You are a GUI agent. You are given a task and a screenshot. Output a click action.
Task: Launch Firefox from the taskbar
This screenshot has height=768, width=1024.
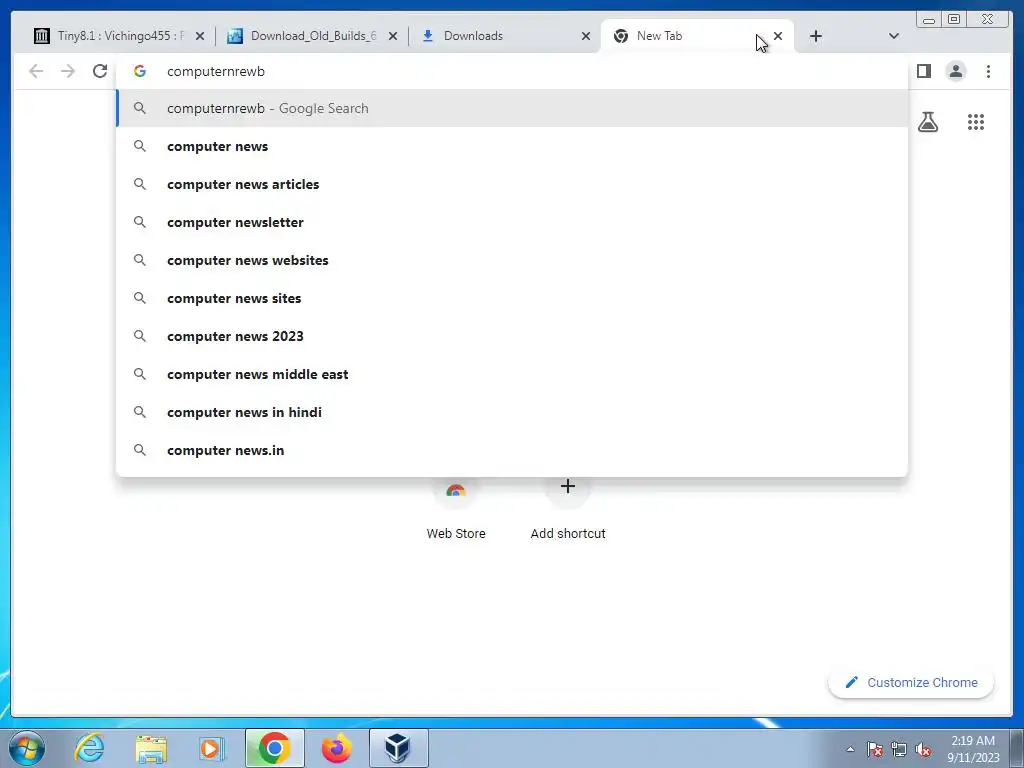point(336,748)
